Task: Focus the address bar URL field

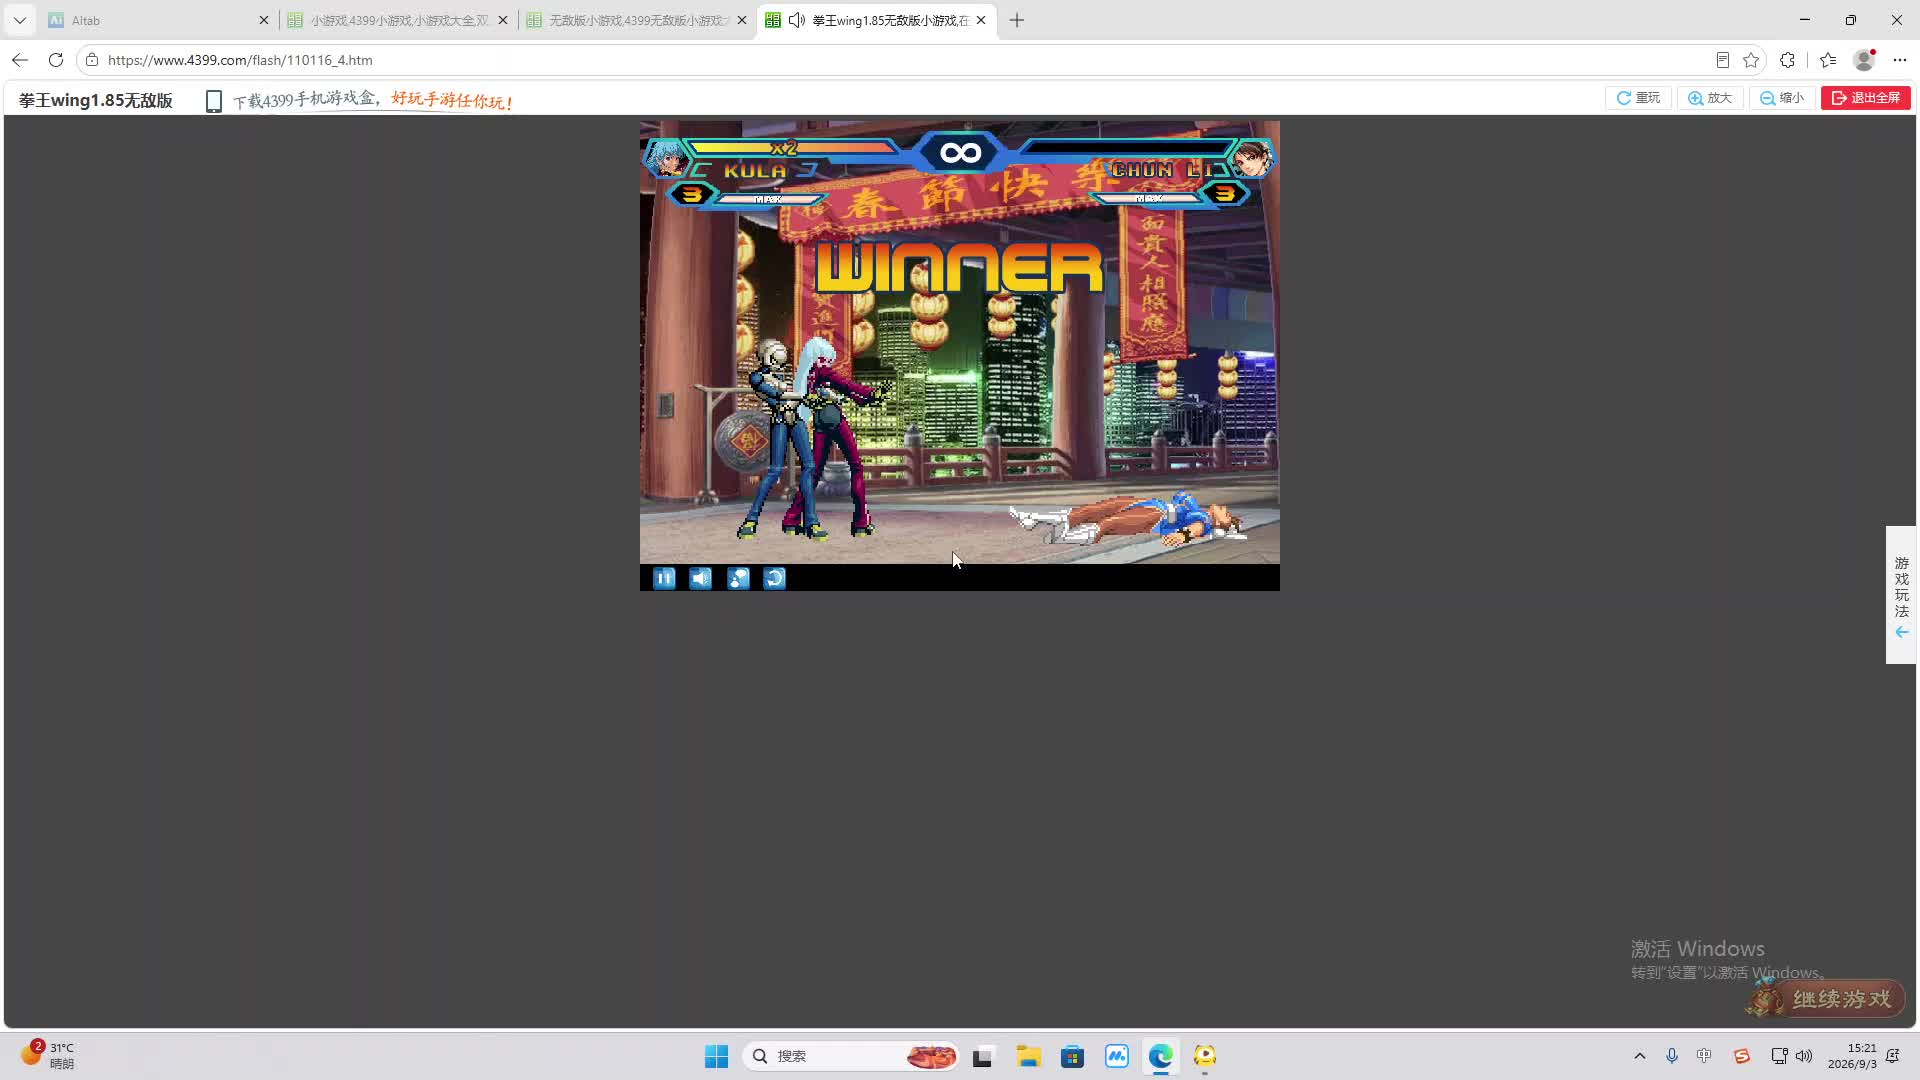Action: click(x=900, y=60)
